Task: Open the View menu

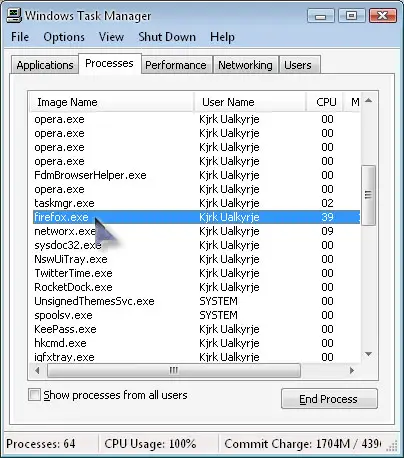Action: pos(111,37)
